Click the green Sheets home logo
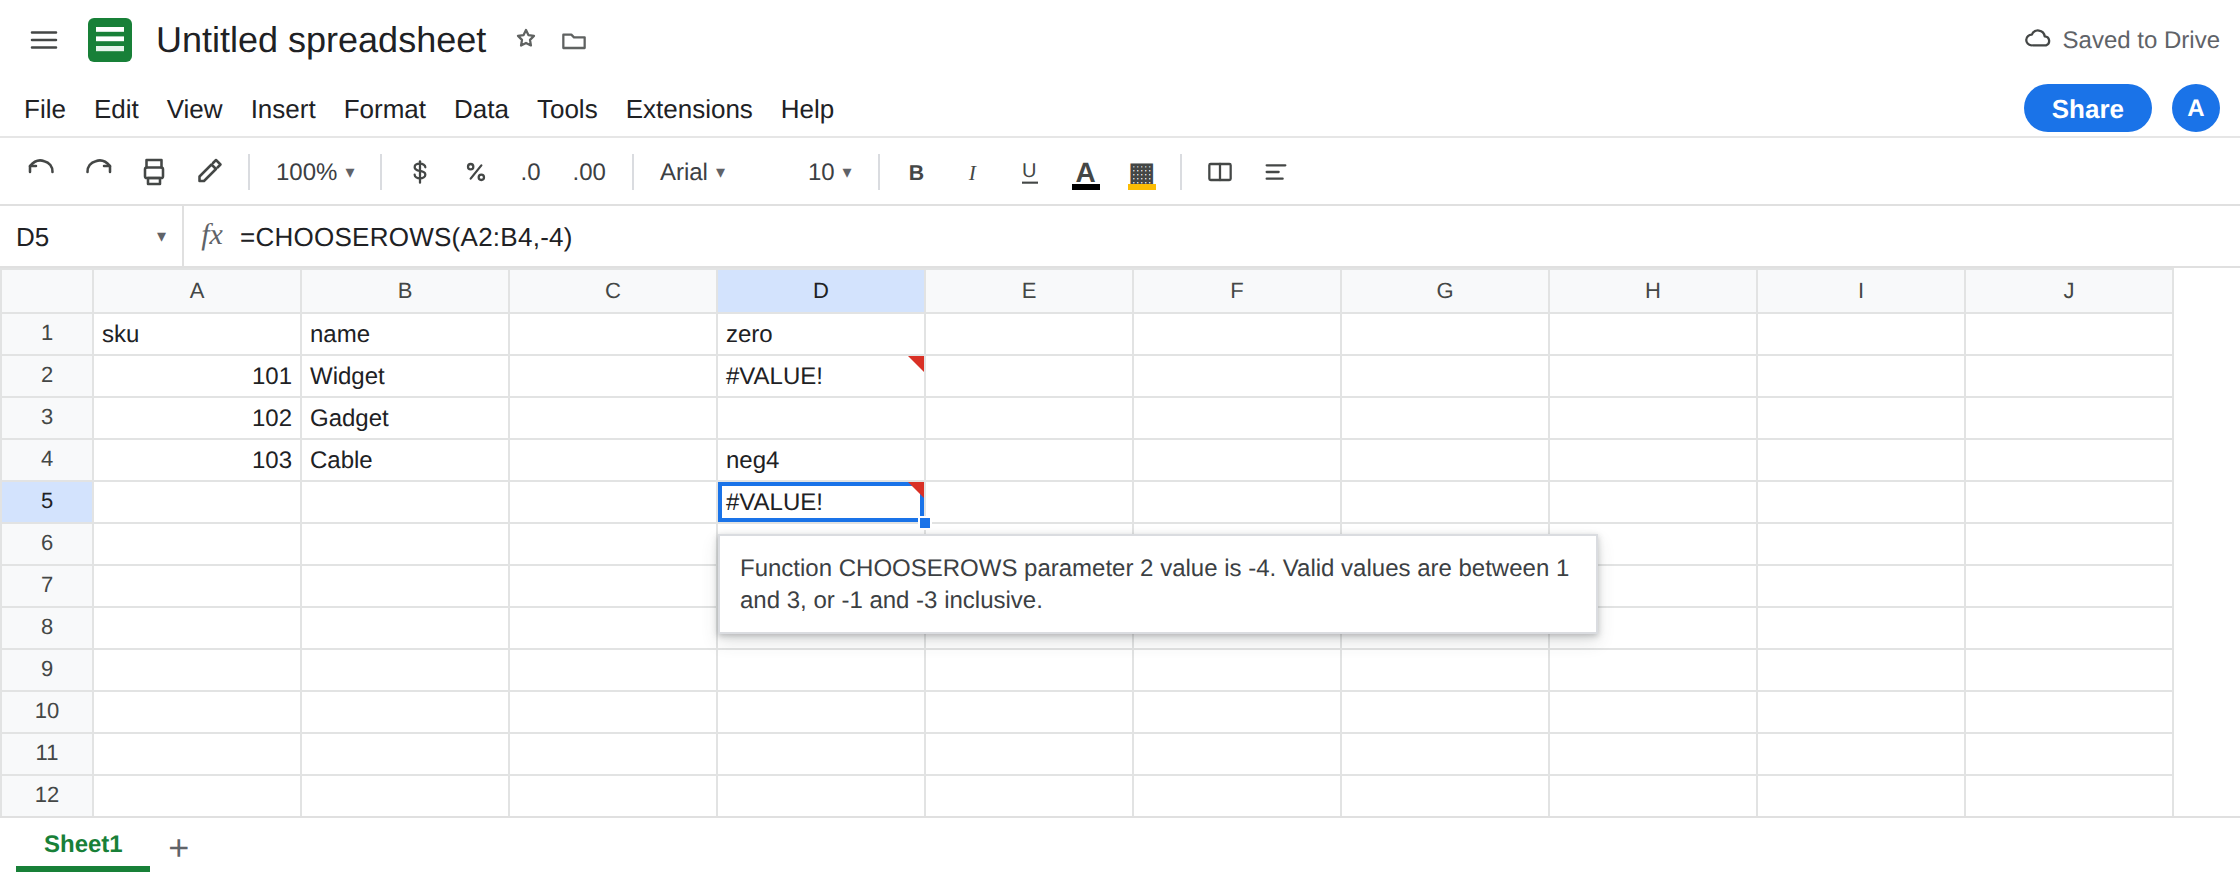This screenshot has height=872, width=2240. point(110,40)
